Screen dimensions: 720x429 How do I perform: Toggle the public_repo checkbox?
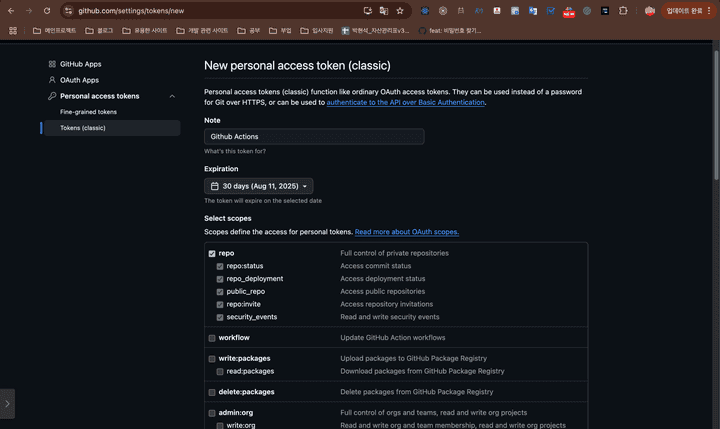coord(220,292)
